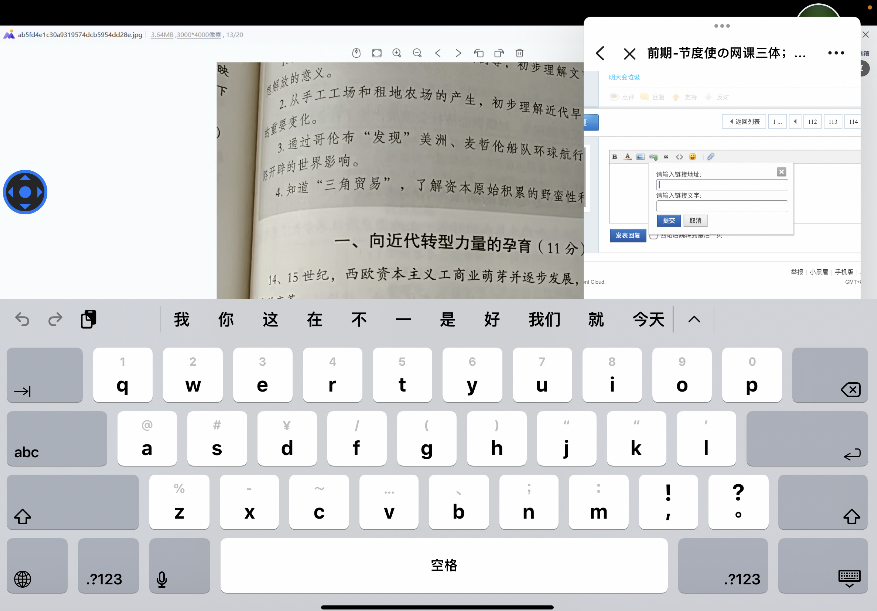Toggle mouse scroll mode in image viewer toolbar
877x611 pixels.
[x=356, y=53]
